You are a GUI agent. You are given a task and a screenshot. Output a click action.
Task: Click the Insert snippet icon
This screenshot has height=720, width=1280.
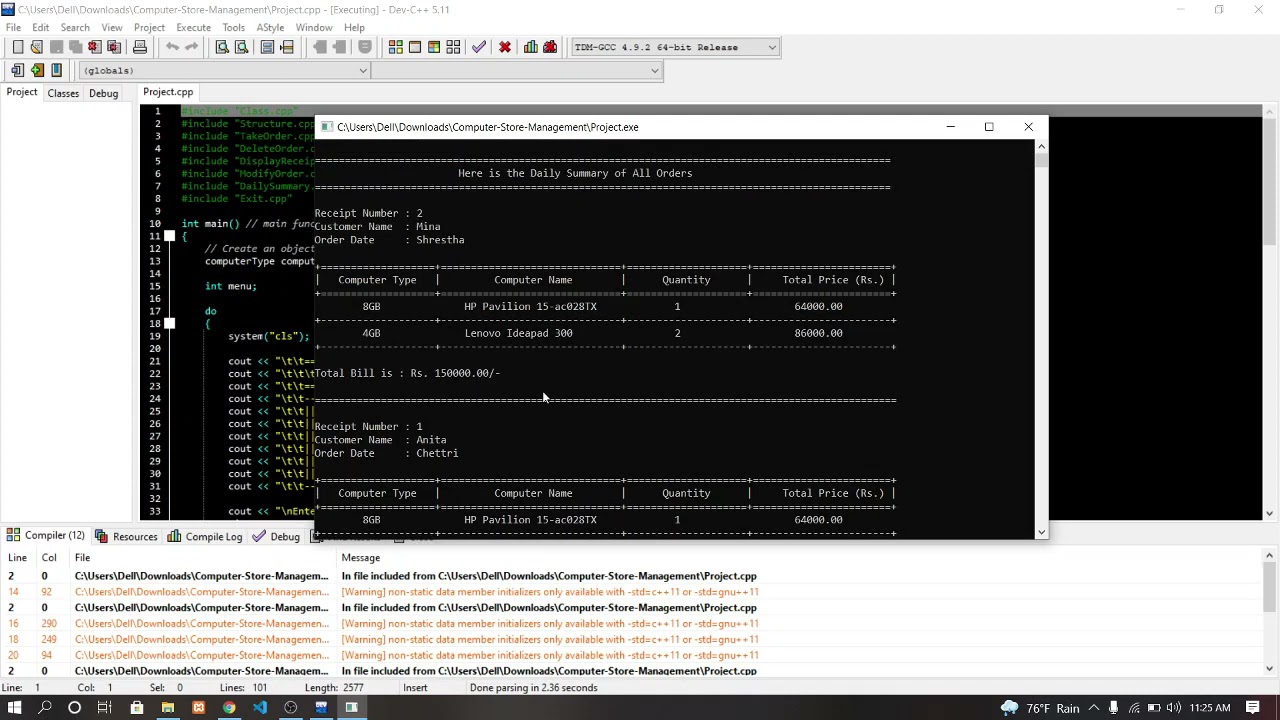pyautogui.click(x=18, y=70)
